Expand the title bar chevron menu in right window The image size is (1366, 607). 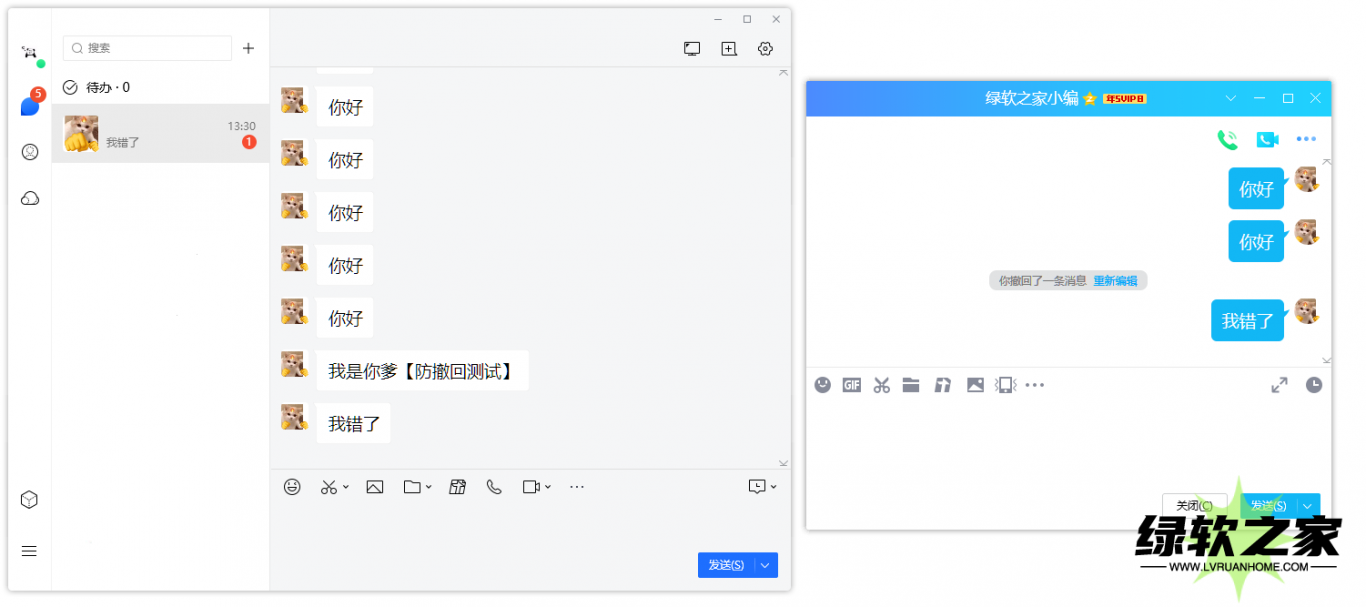[x=1231, y=98]
